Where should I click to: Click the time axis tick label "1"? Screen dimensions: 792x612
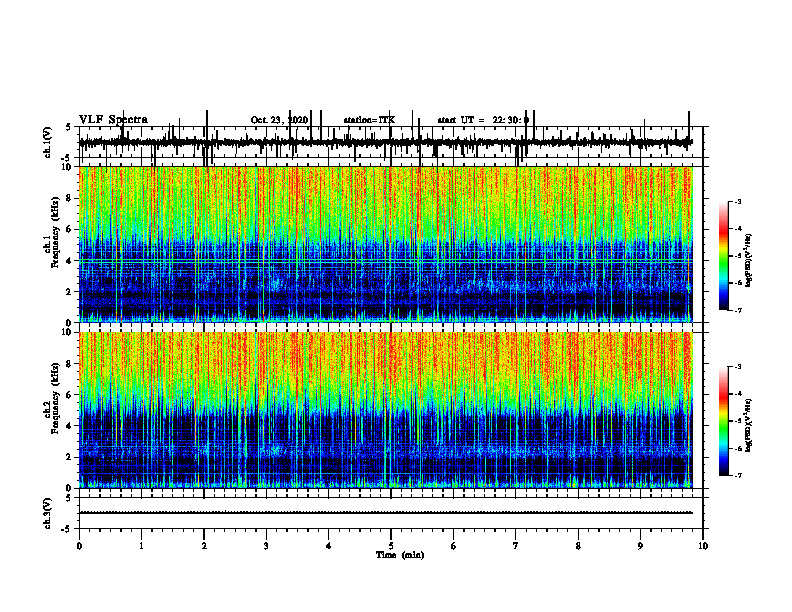(141, 546)
